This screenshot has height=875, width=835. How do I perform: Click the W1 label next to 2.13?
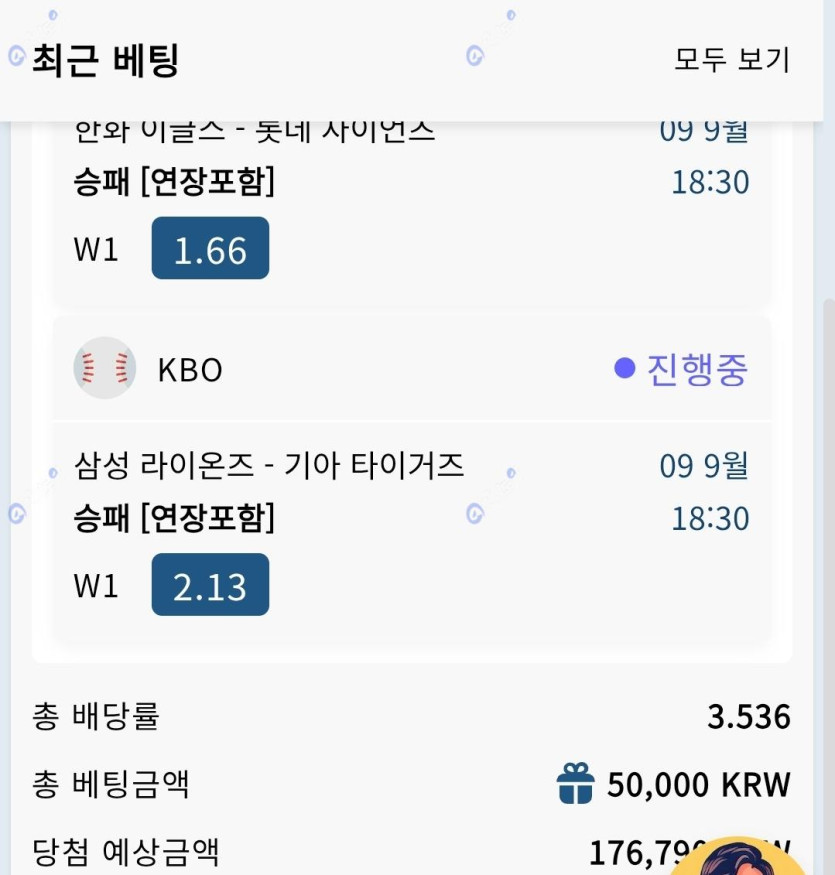point(96,586)
